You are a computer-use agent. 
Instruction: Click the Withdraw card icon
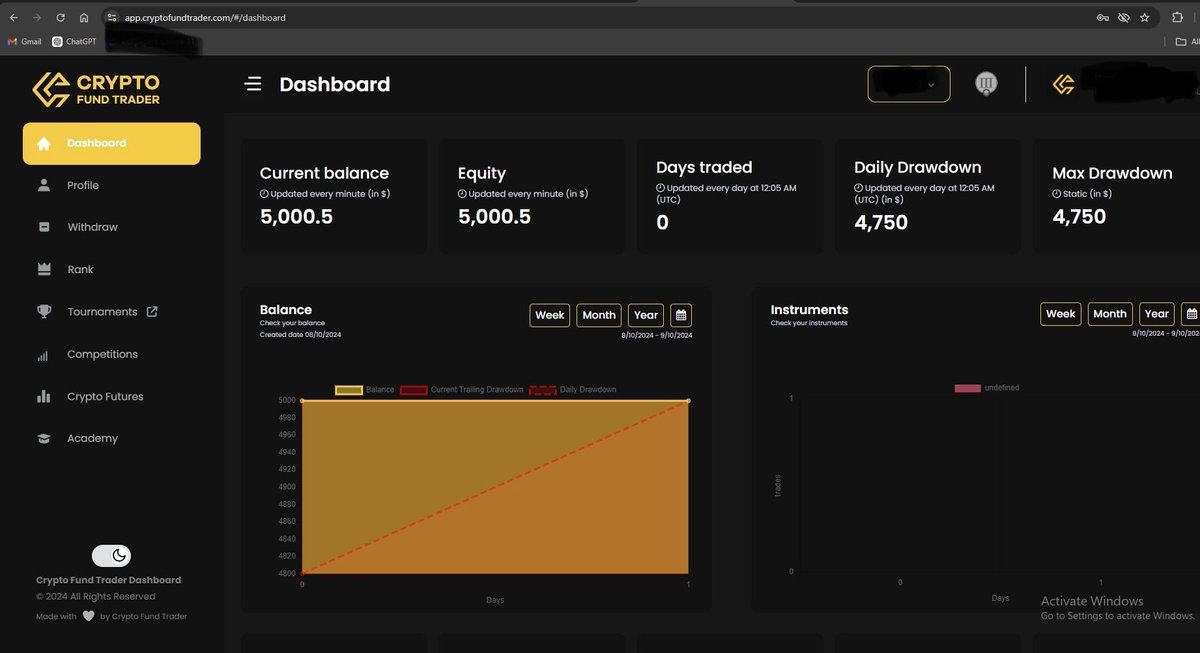click(x=44, y=226)
